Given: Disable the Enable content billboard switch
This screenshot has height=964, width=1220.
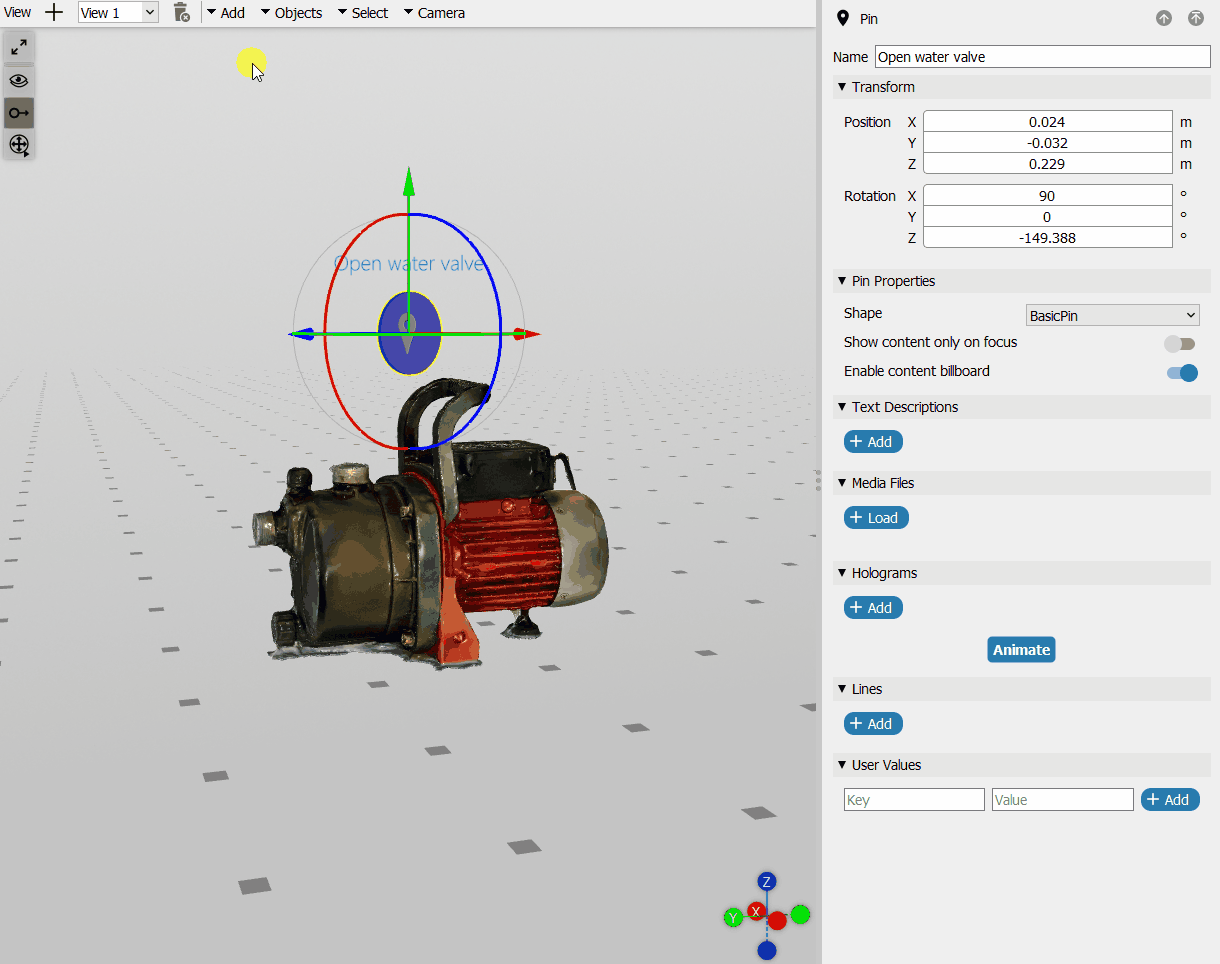Looking at the screenshot, I should pos(1182,373).
